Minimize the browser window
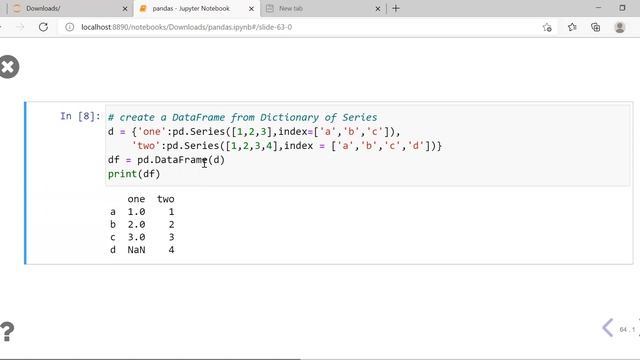 click(598, 8)
